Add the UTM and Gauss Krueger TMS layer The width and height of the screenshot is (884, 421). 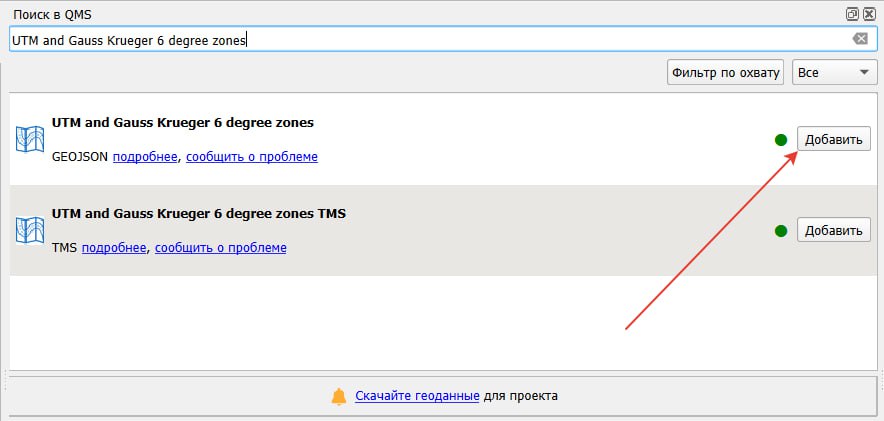(833, 230)
